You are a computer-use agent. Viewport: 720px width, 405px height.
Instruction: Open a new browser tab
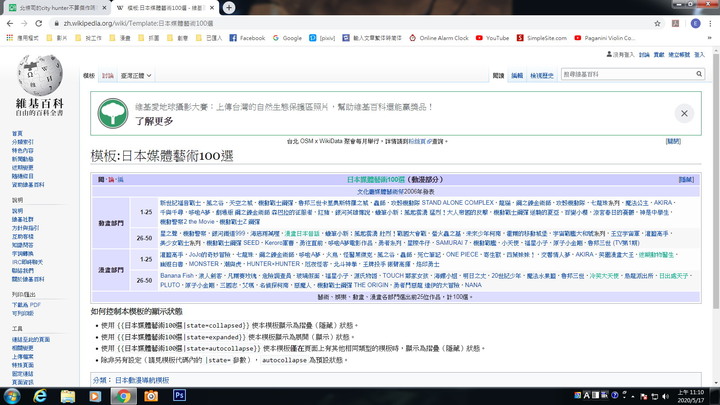pos(229,7)
